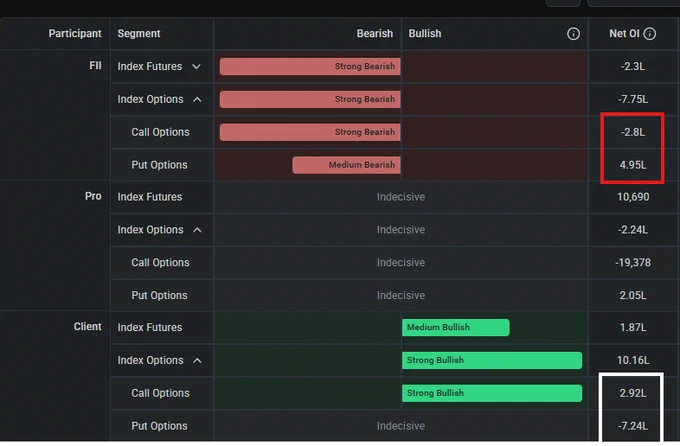Click Pro Put Options Indecisive cell
The height and width of the screenshot is (446, 680).
401,295
